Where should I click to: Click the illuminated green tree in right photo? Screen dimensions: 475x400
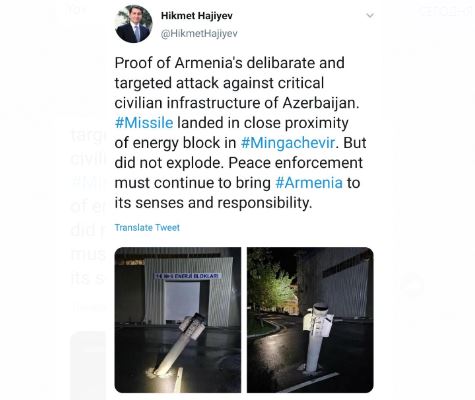coord(270,283)
